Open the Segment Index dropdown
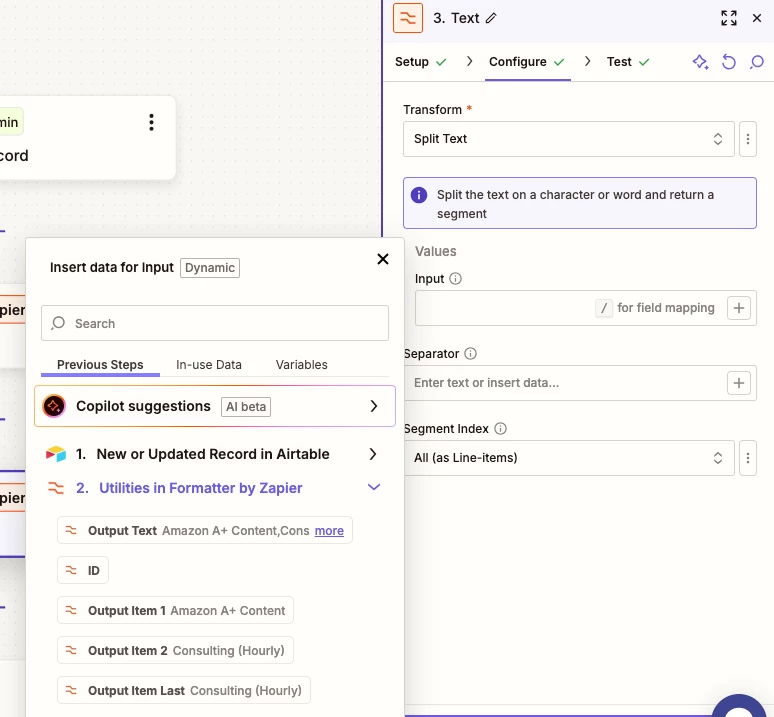Viewport: 774px width, 717px height. [569, 458]
